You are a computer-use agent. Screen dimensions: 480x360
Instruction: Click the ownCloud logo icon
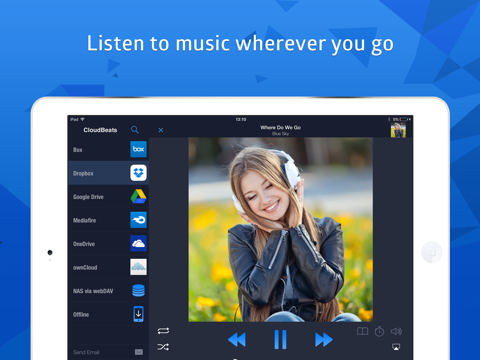click(138, 267)
